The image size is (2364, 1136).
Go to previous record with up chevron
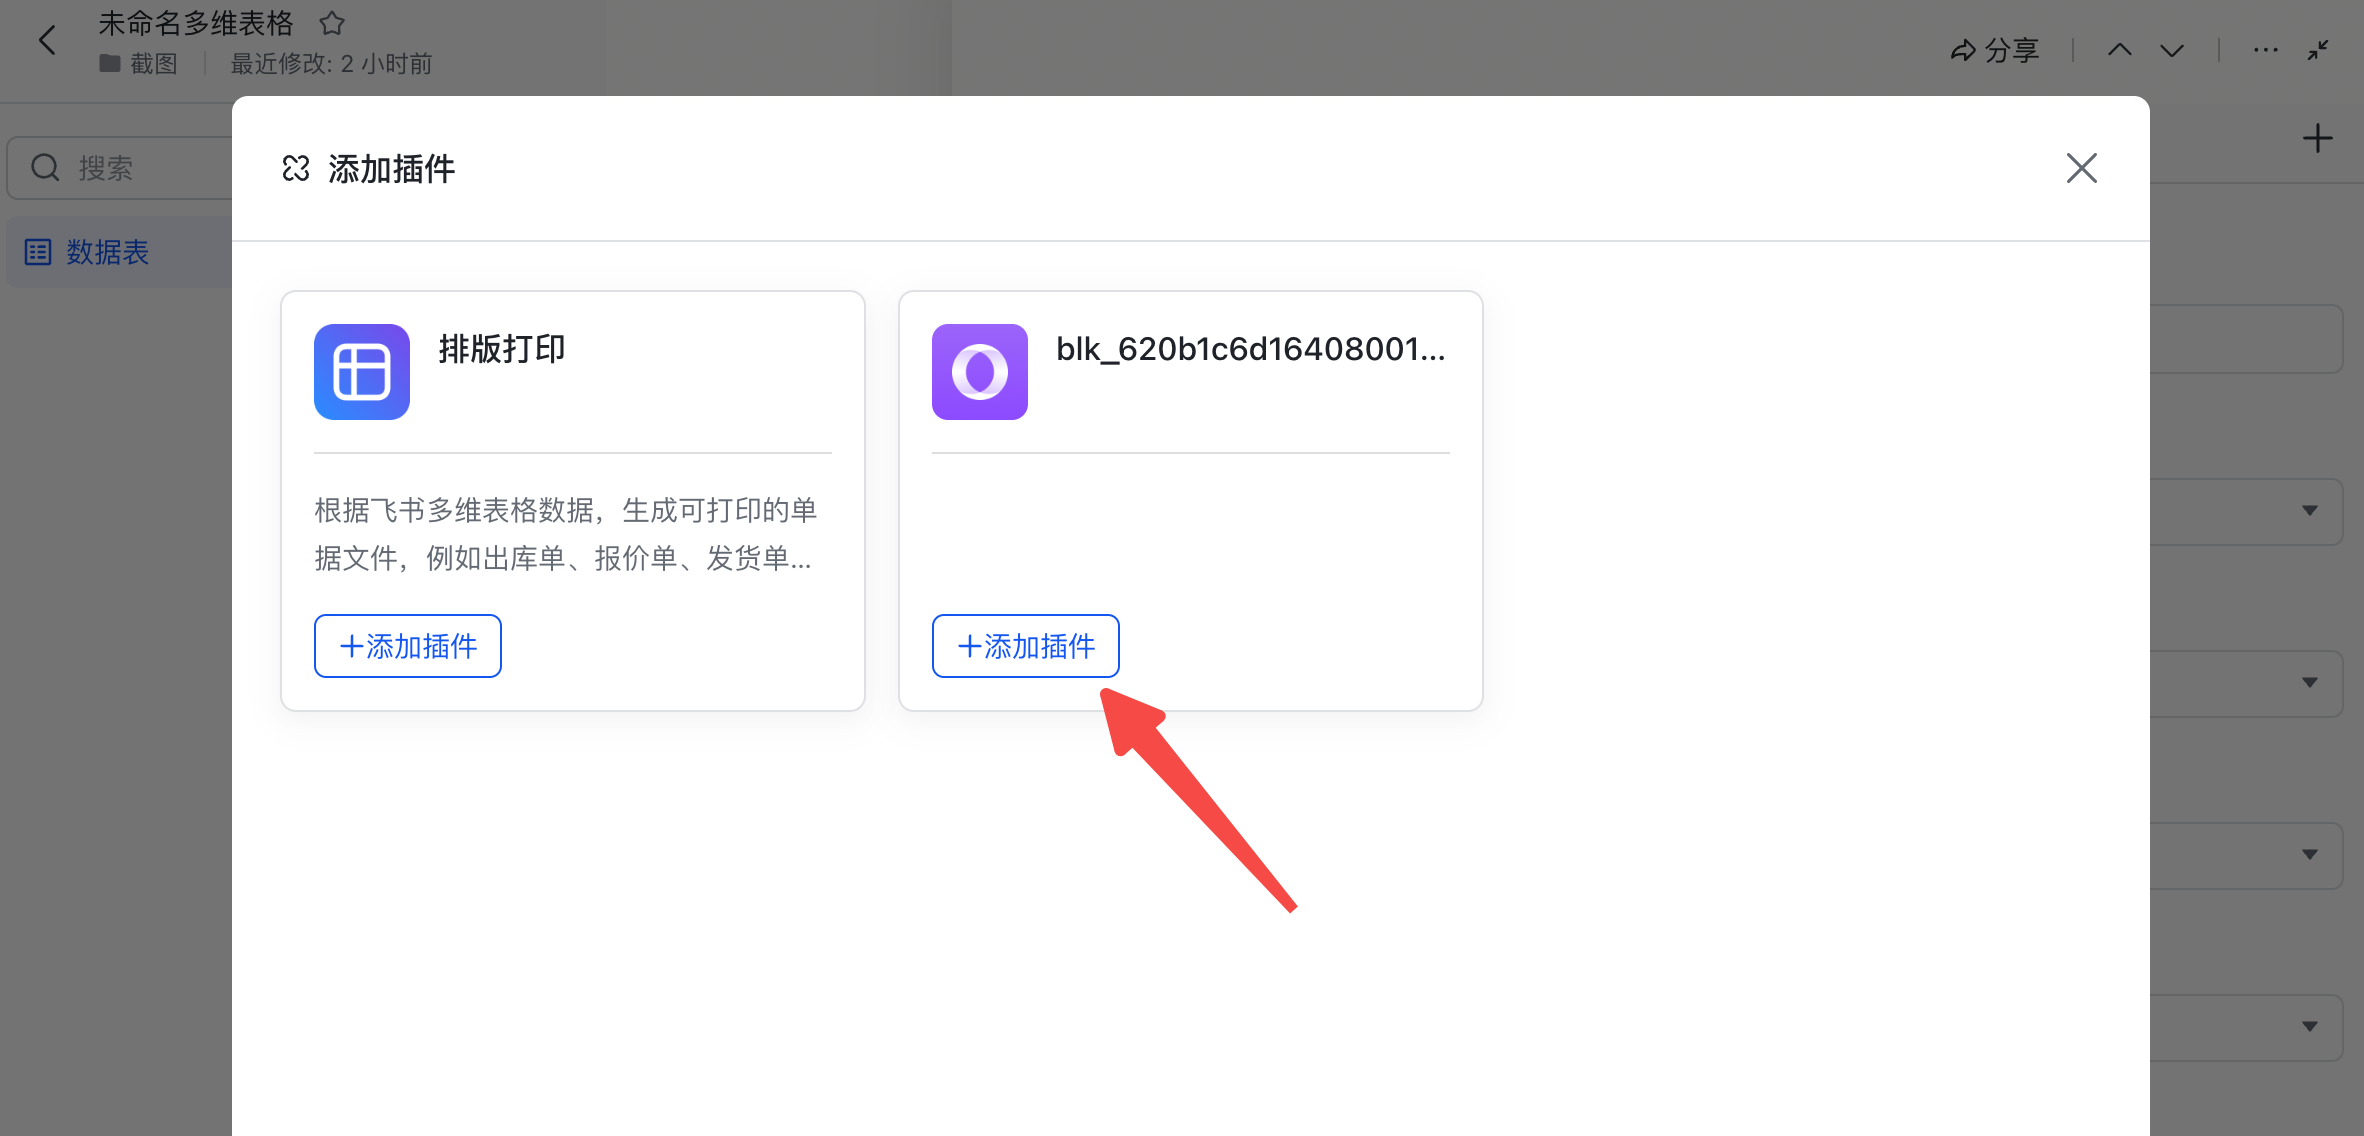[2119, 50]
